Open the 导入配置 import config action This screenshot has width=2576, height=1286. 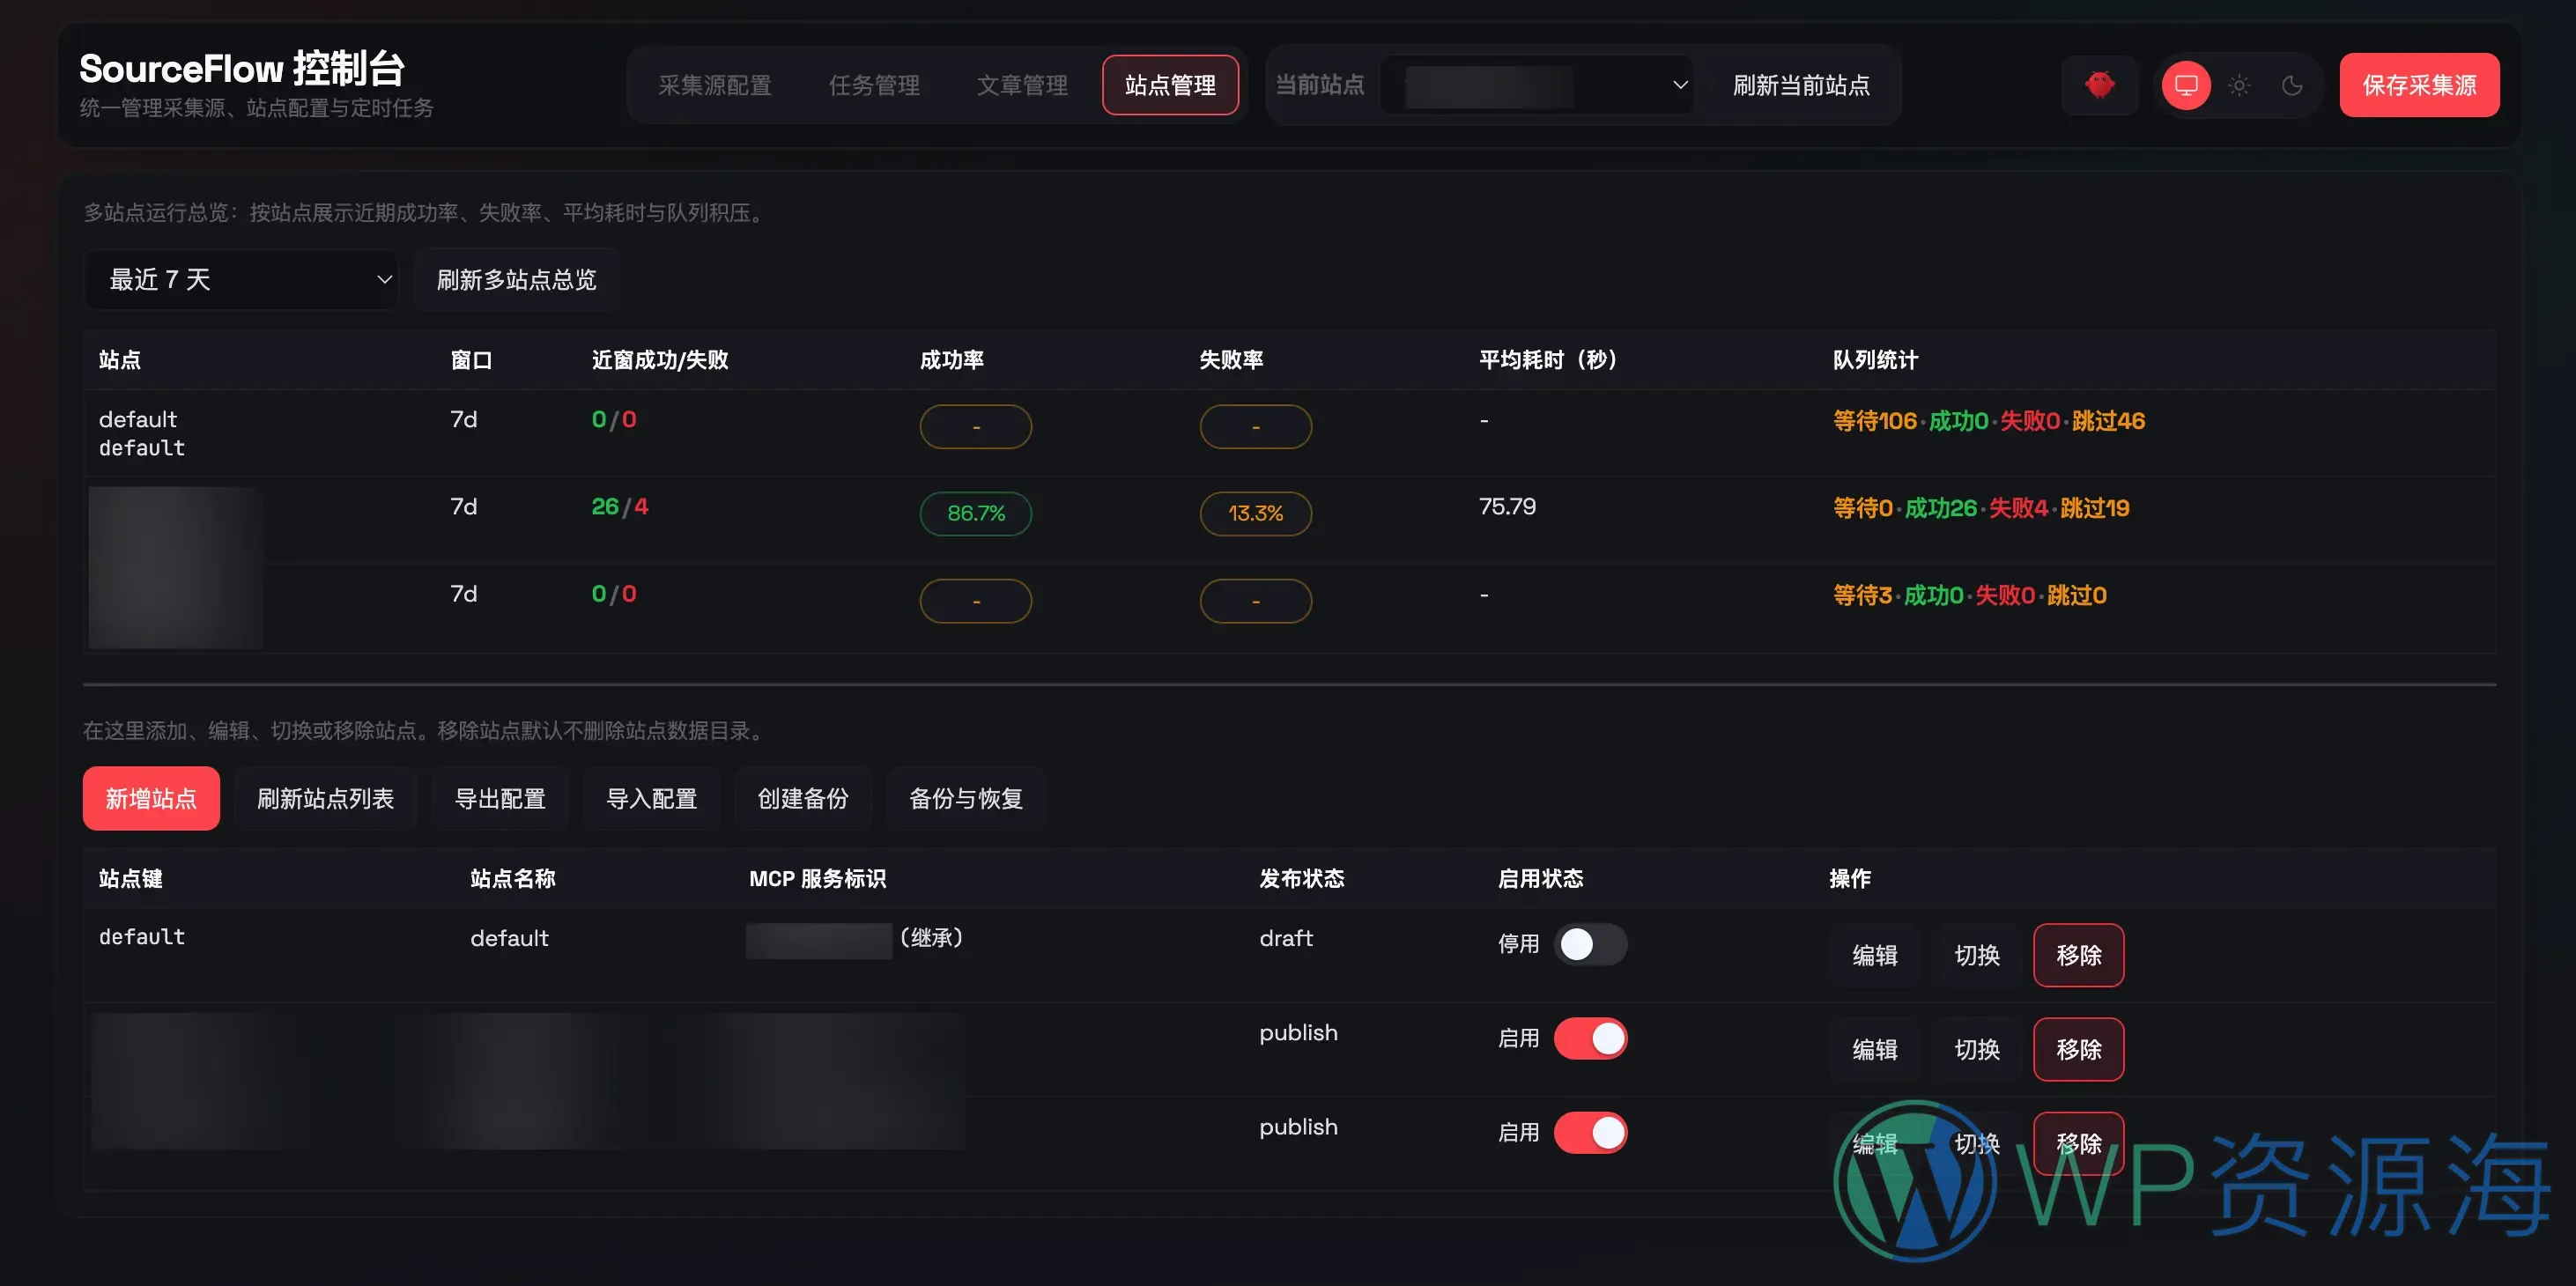(651, 799)
